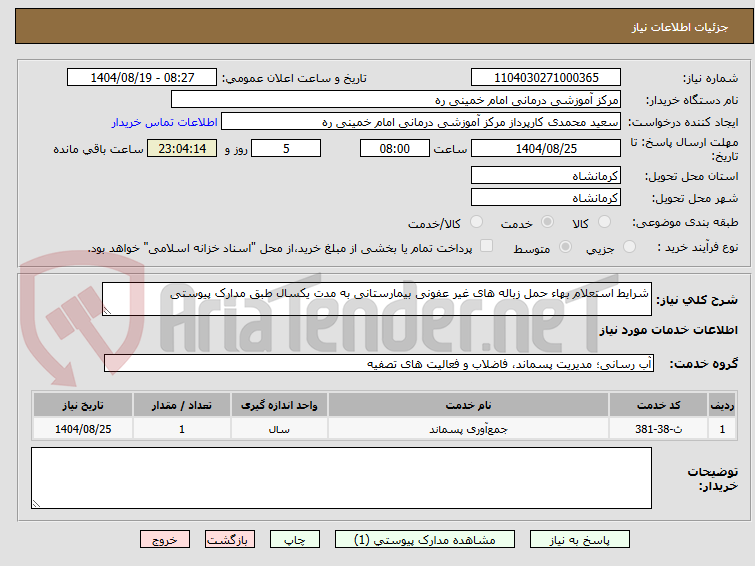The height and width of the screenshot is (566, 755).
Task: Click the request creator name field
Action: tap(421, 122)
